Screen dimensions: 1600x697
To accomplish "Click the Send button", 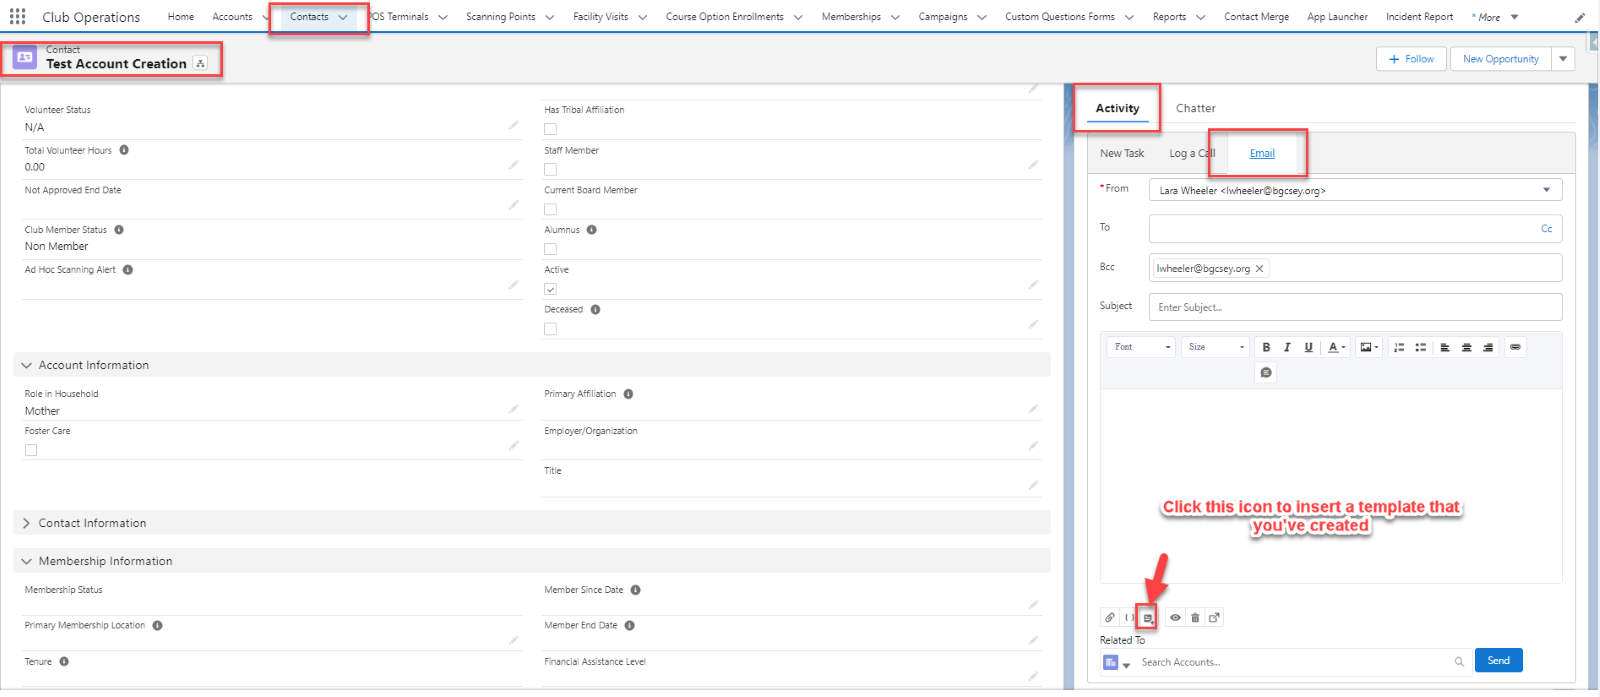I will [x=1498, y=660].
